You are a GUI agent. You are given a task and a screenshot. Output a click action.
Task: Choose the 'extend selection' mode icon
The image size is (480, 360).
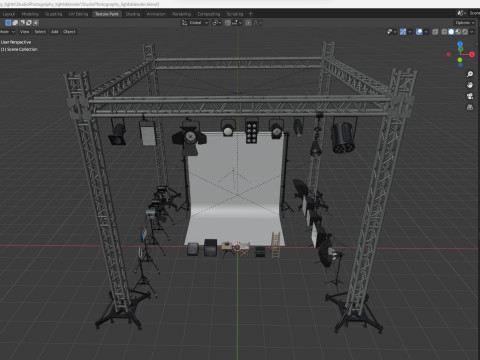(15, 23)
